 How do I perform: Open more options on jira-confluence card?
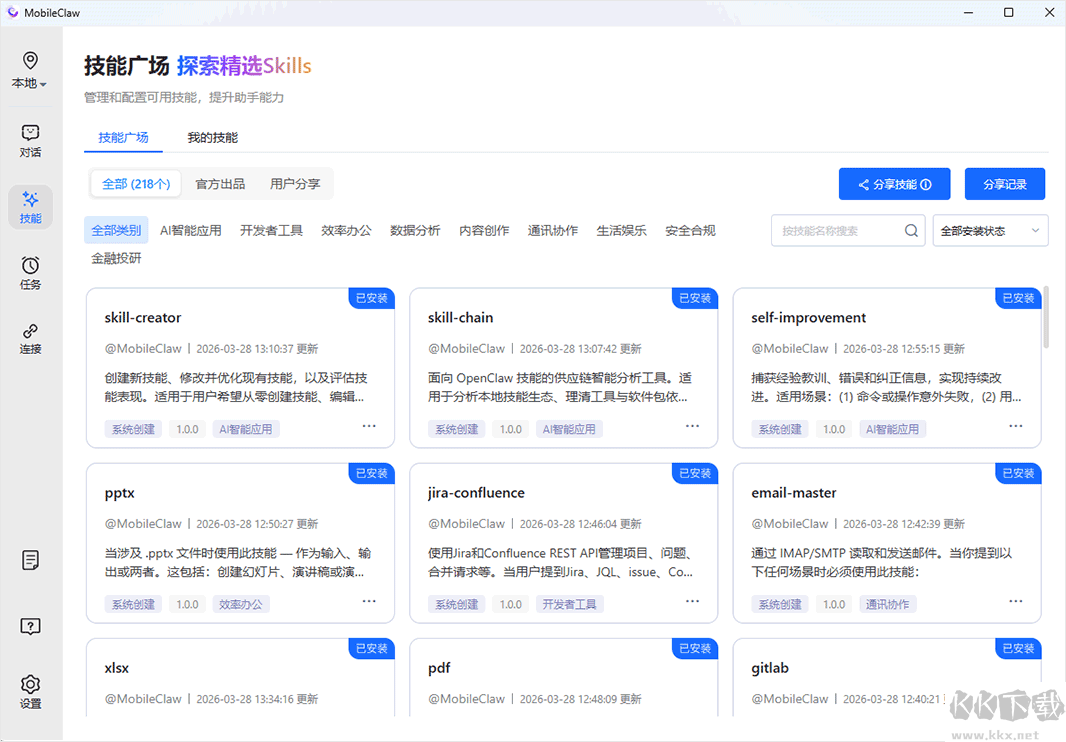pos(692,601)
